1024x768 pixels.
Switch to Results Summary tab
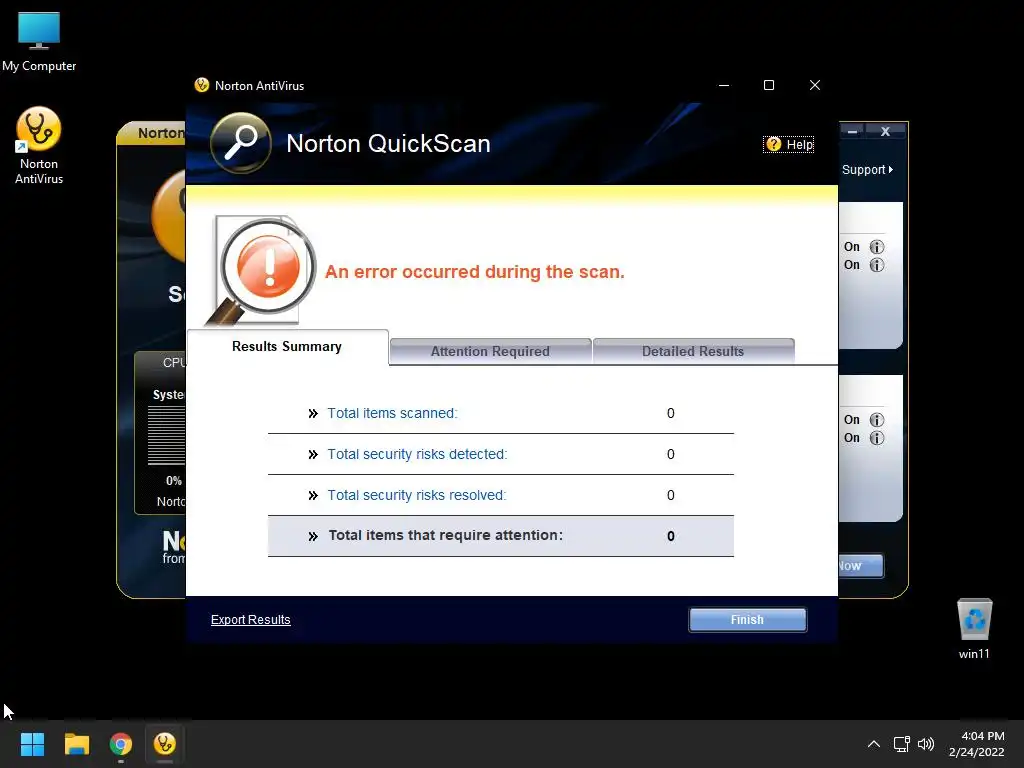[x=287, y=347]
